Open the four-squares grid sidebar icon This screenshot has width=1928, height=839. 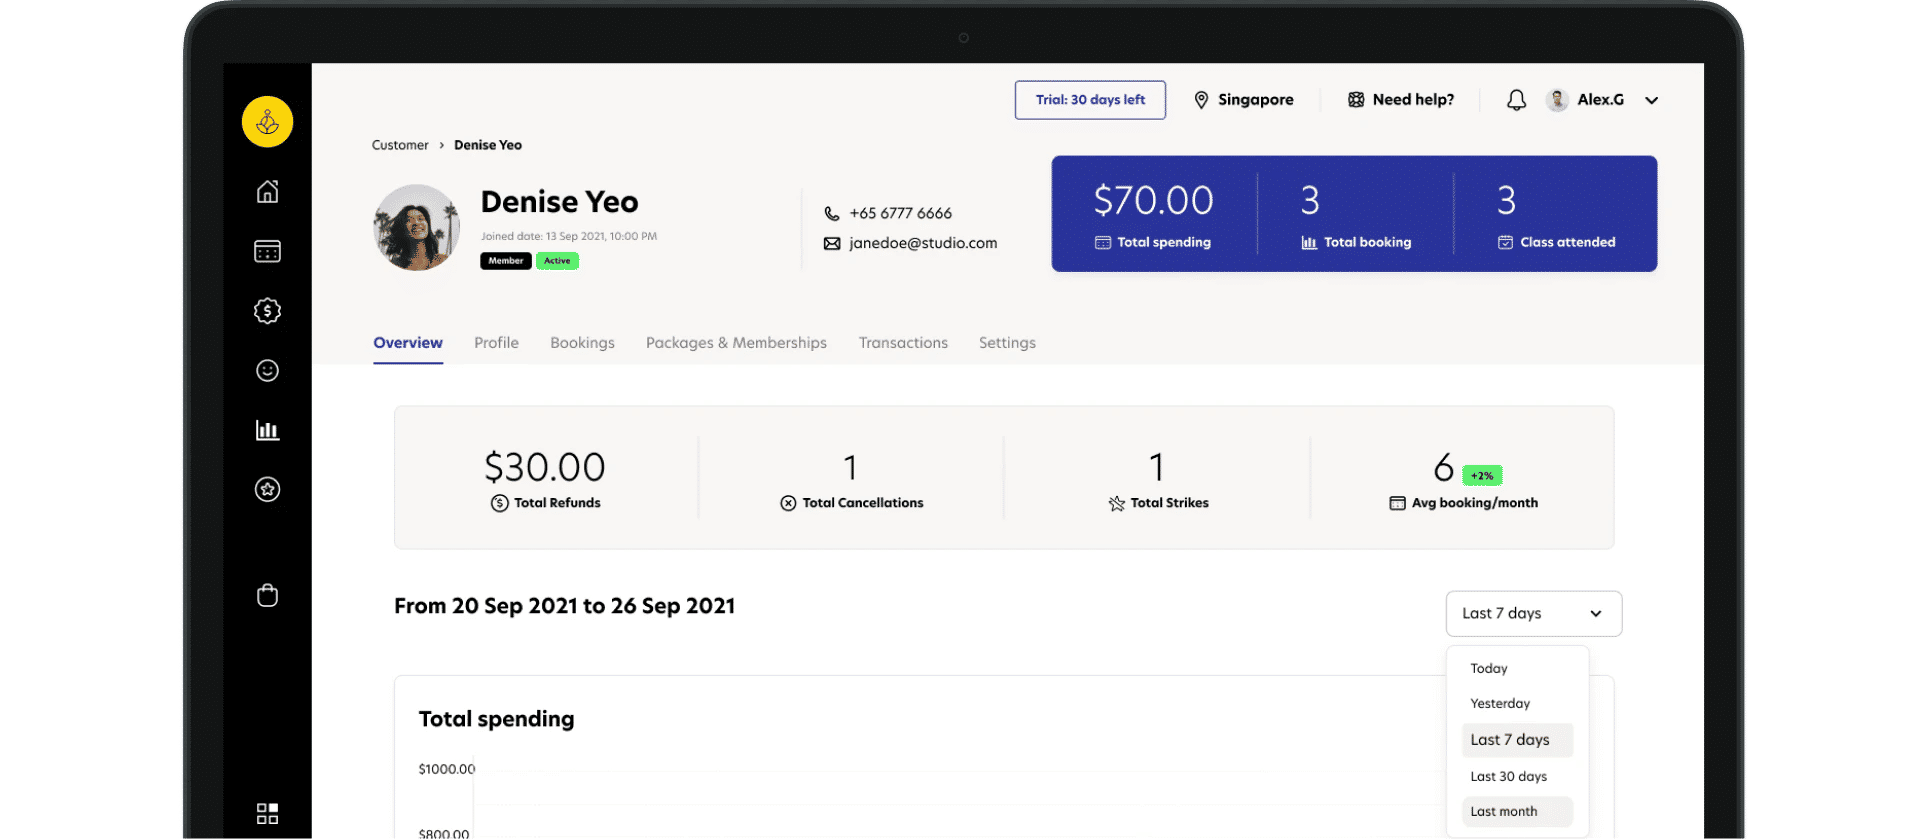267,813
